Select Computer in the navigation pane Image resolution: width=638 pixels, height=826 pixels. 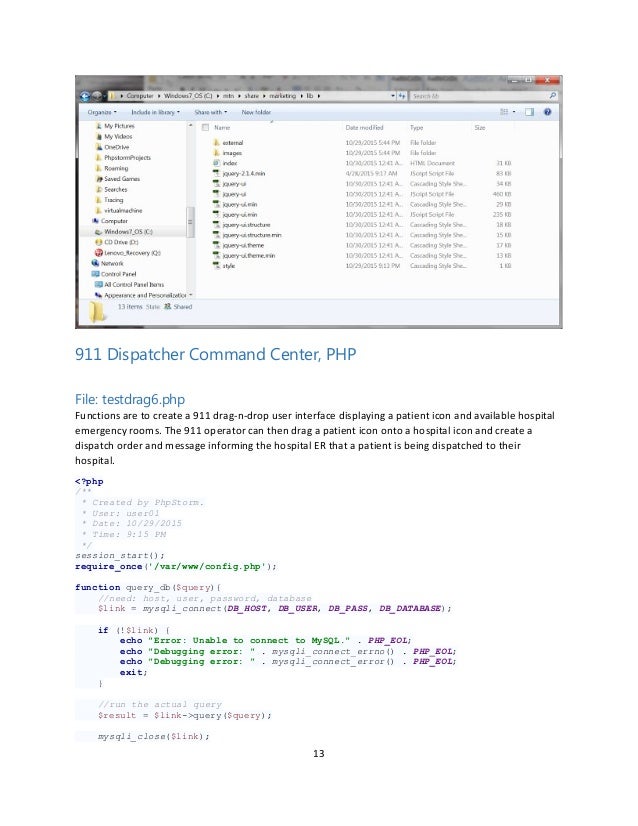click(114, 221)
